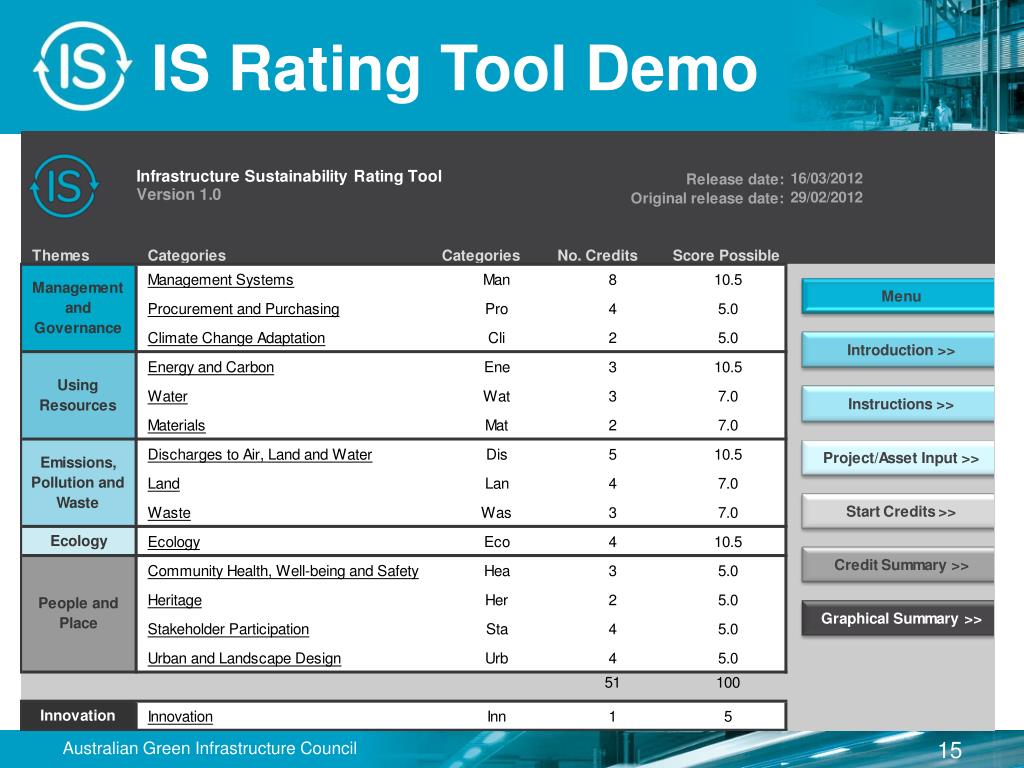
Task: Open Community Health, Well-being and Safety link
Action: click(x=283, y=571)
